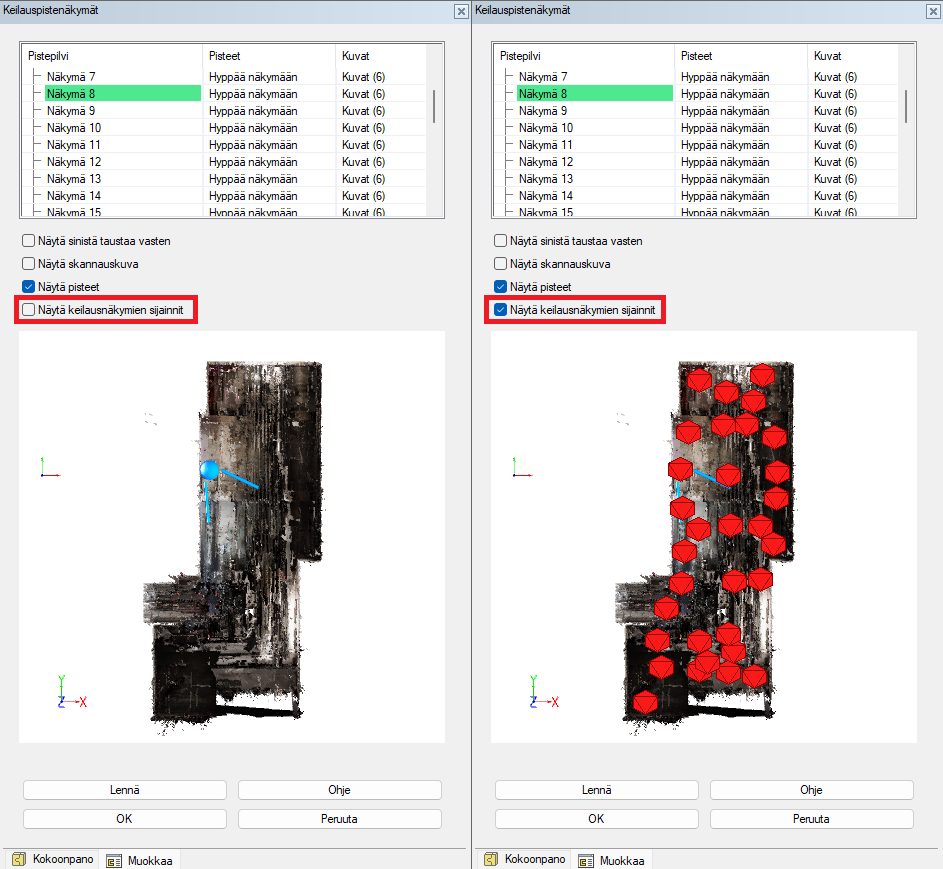943x869 pixels.
Task: Click Peruuta in the right panel
Action: click(811, 819)
